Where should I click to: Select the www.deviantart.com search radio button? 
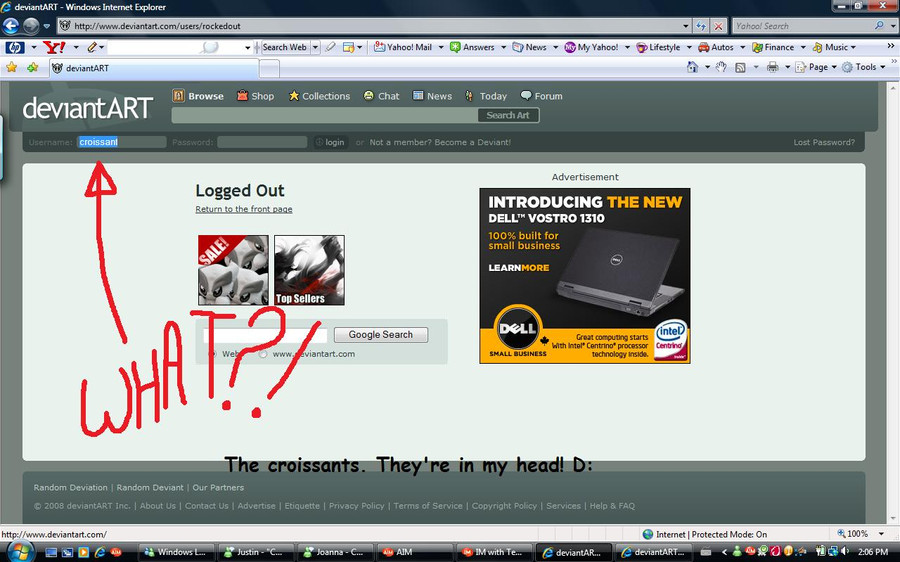pyautogui.click(x=263, y=354)
